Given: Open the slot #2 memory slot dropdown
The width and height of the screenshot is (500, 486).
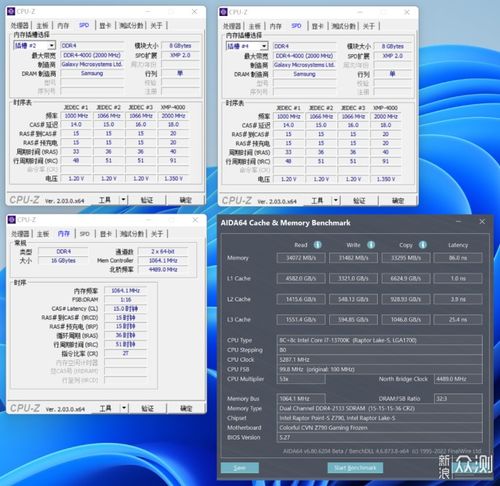Looking at the screenshot, I should click(52, 45).
